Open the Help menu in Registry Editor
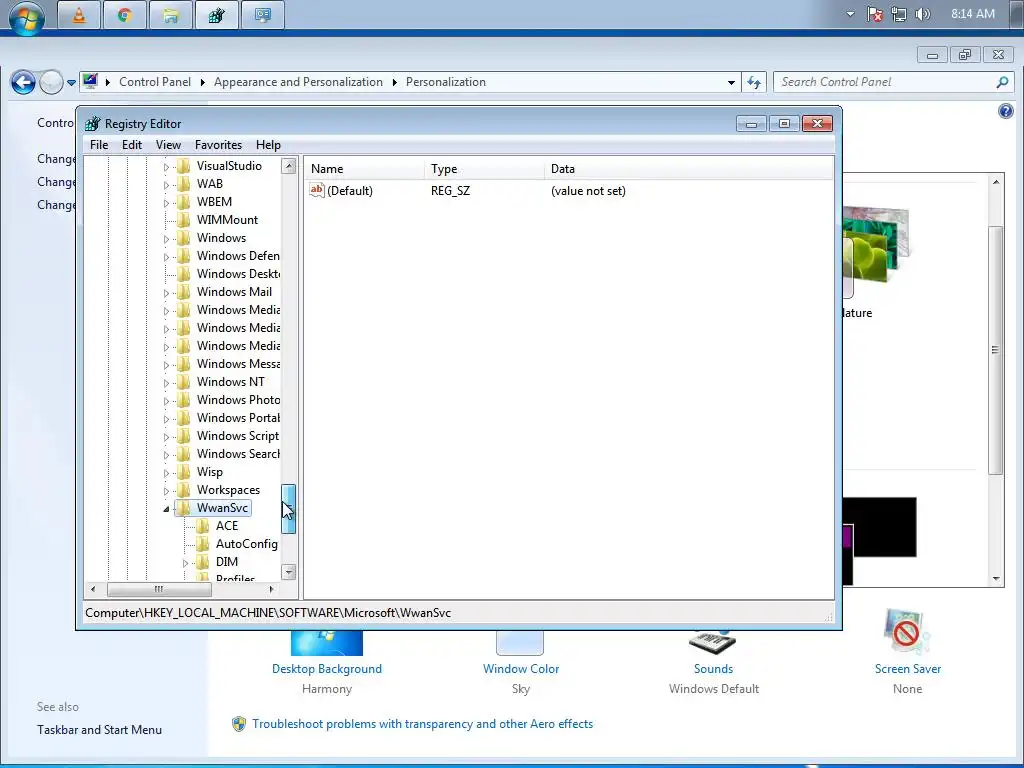Viewport: 1024px width, 768px height. (x=268, y=145)
